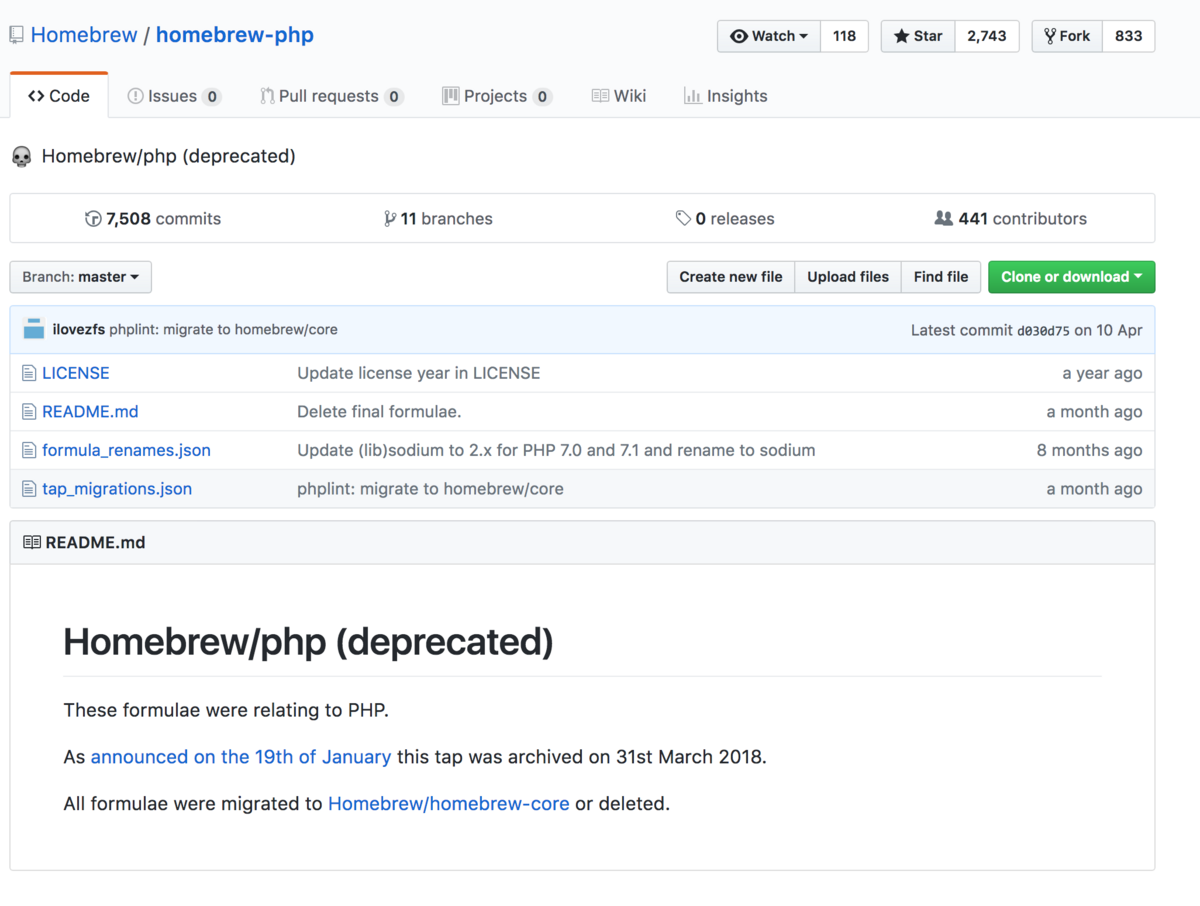
Task: Click Upload files button
Action: [x=848, y=277]
